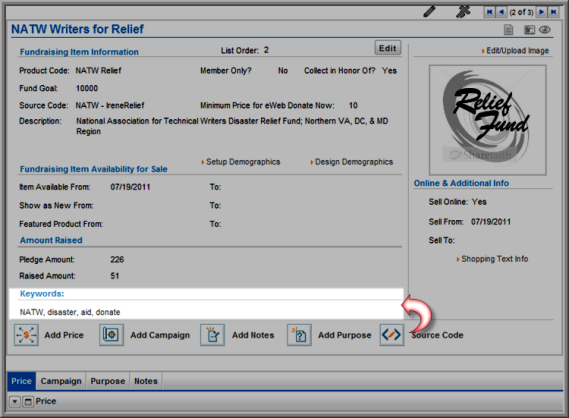Click the Add Notes label
The height and width of the screenshot is (418, 569).
click(x=253, y=335)
